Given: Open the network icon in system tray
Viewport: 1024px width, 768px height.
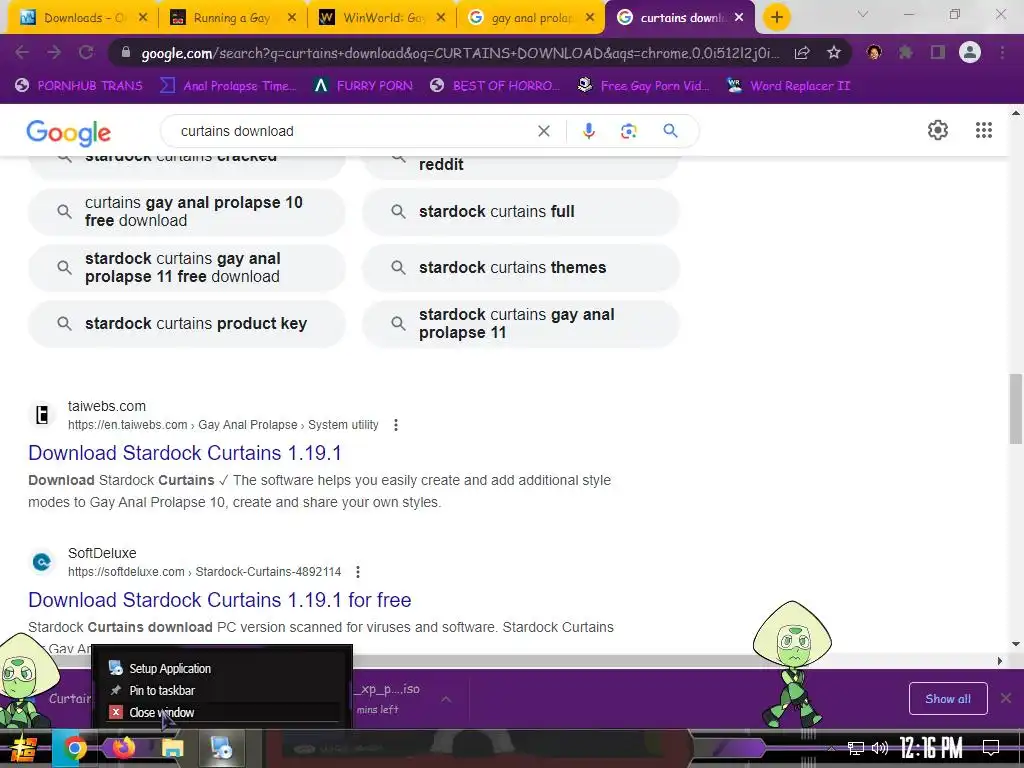Looking at the screenshot, I should pos(856,748).
